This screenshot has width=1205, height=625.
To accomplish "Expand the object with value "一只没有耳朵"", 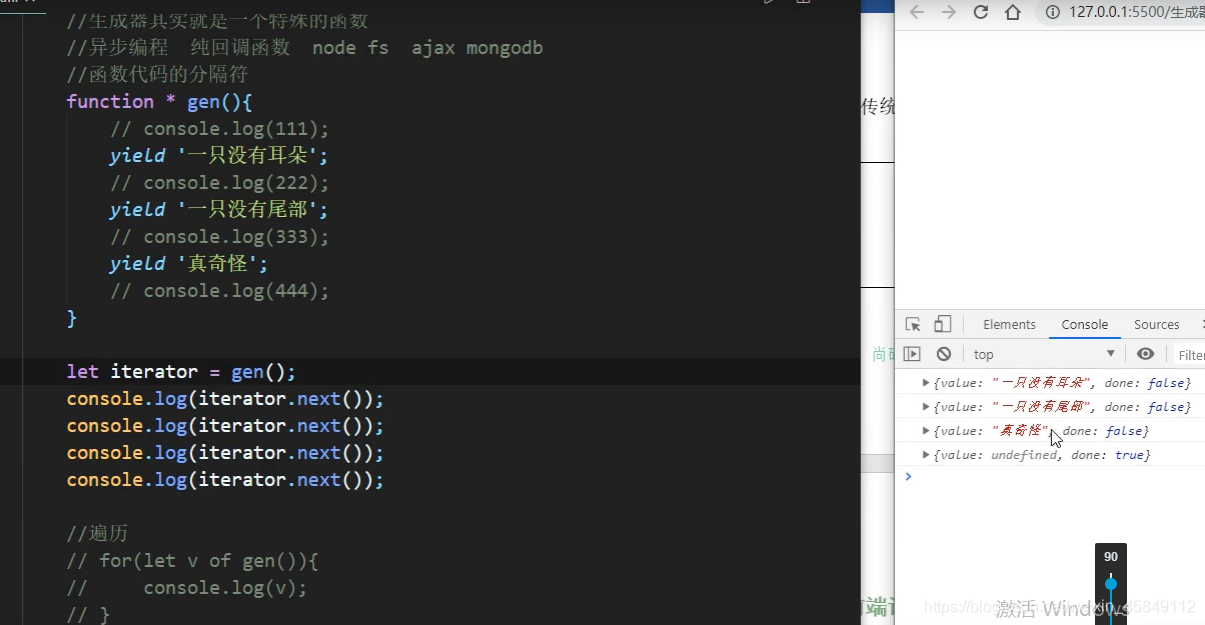I will click(x=926, y=382).
